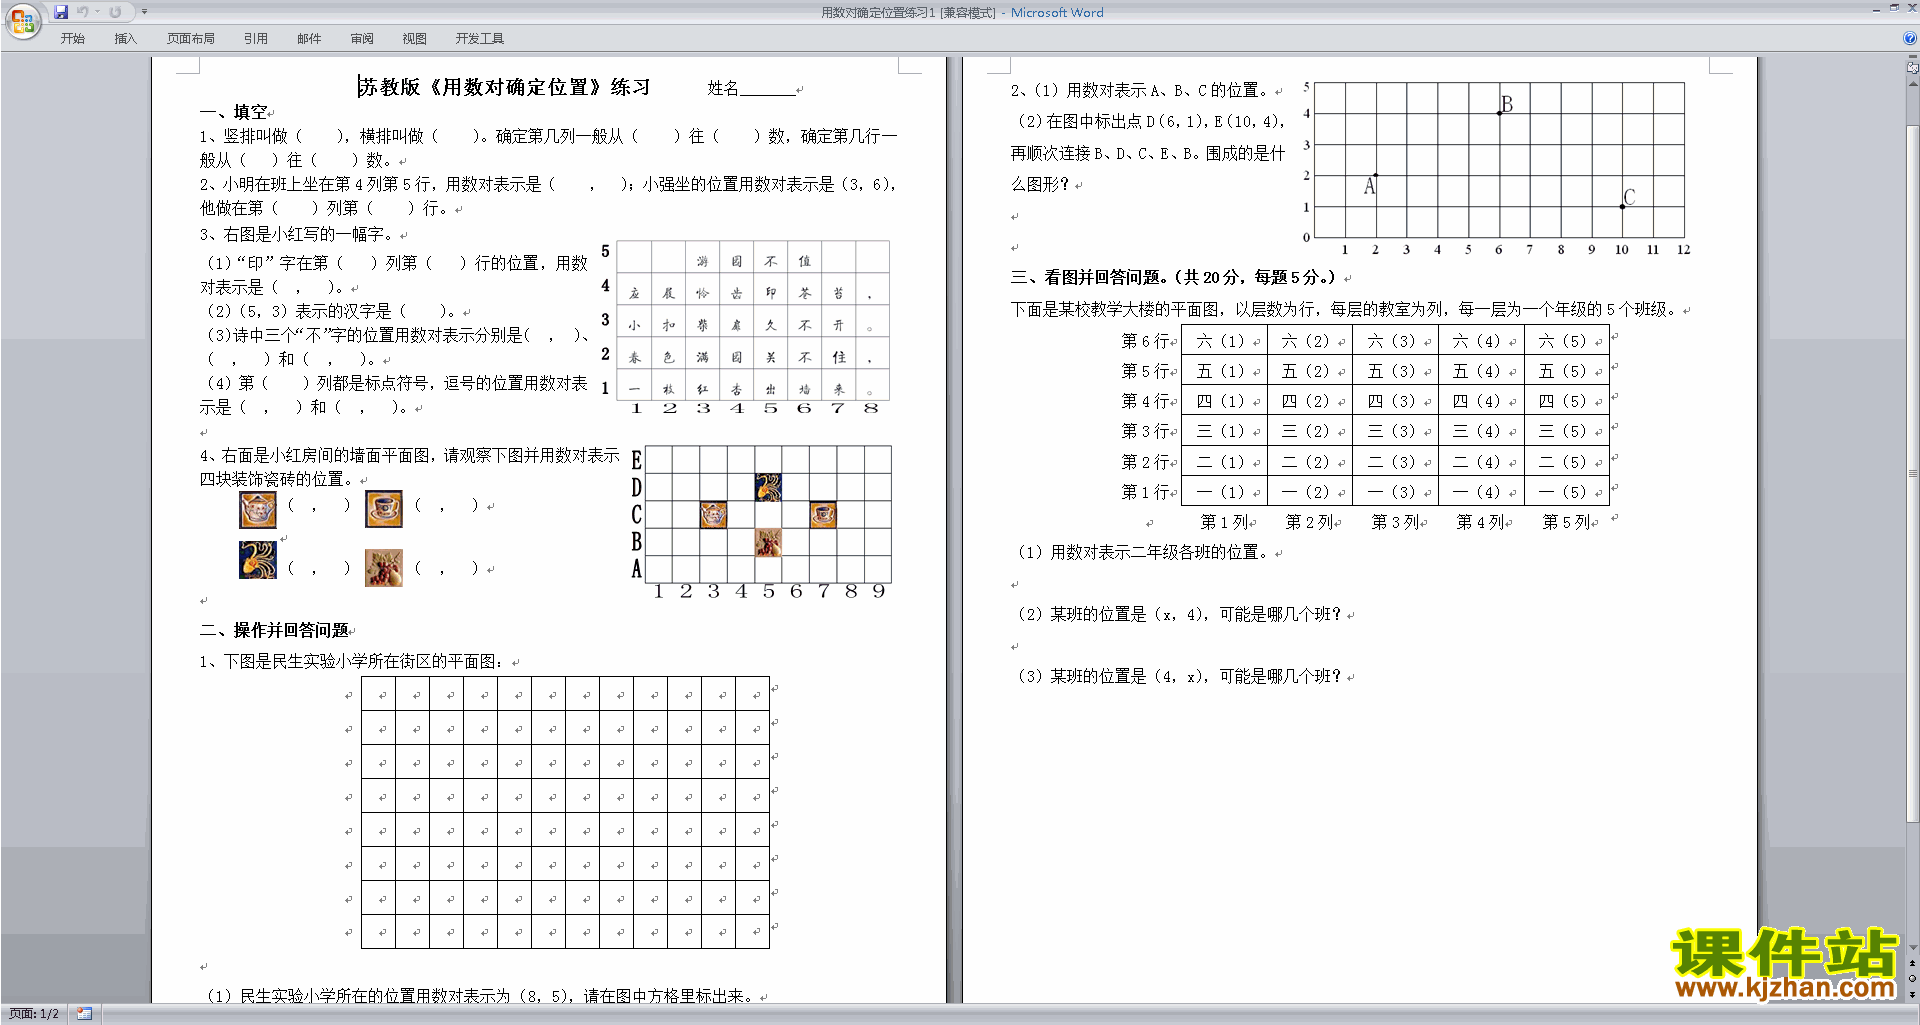Click the heading 二、操作并回答问题

pyautogui.click(x=275, y=630)
